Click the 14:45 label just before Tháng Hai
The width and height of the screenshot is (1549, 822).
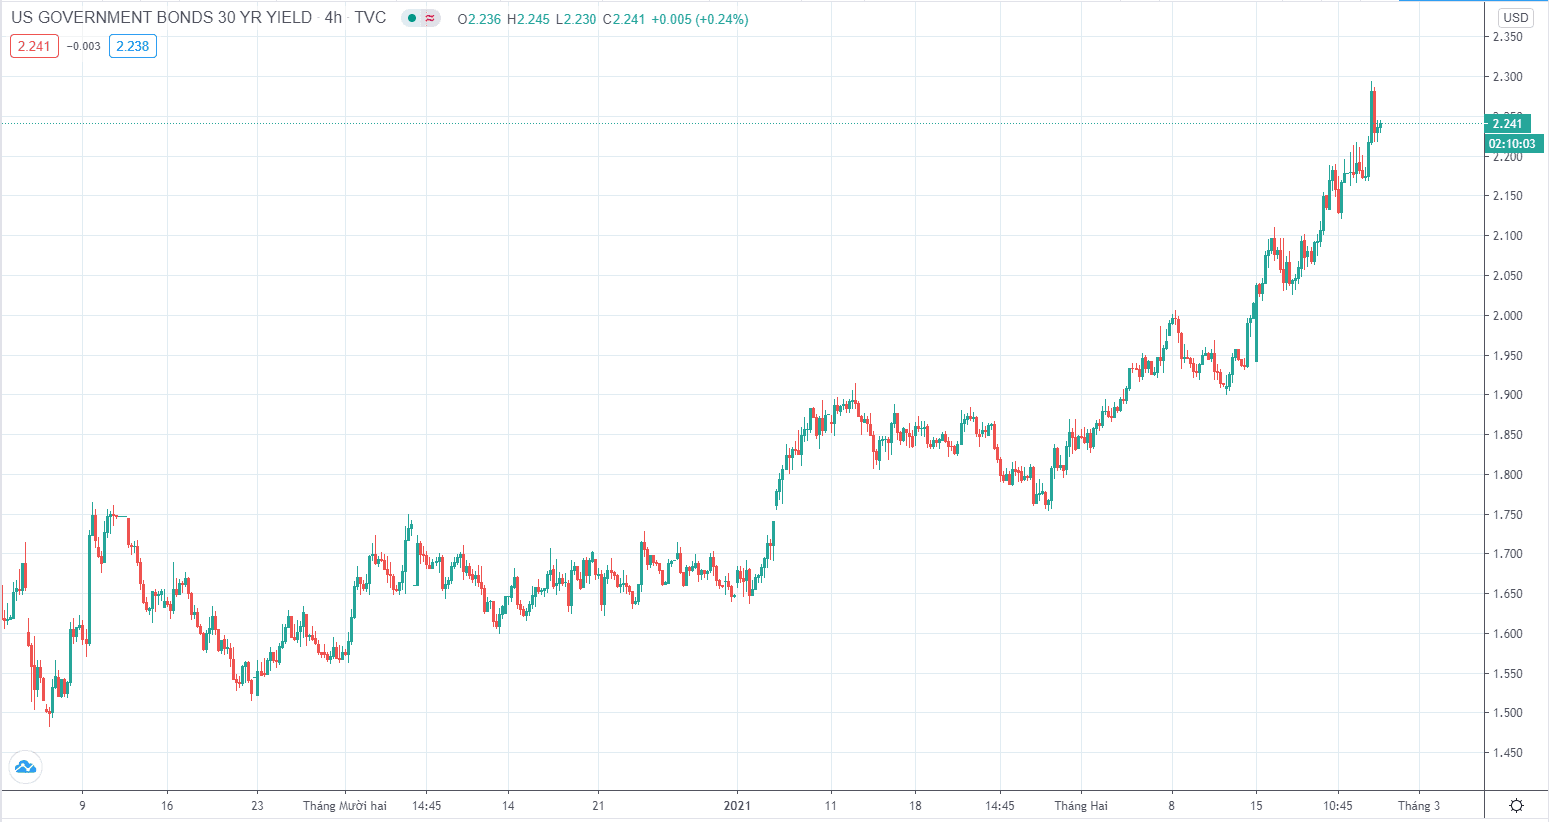click(x=999, y=806)
